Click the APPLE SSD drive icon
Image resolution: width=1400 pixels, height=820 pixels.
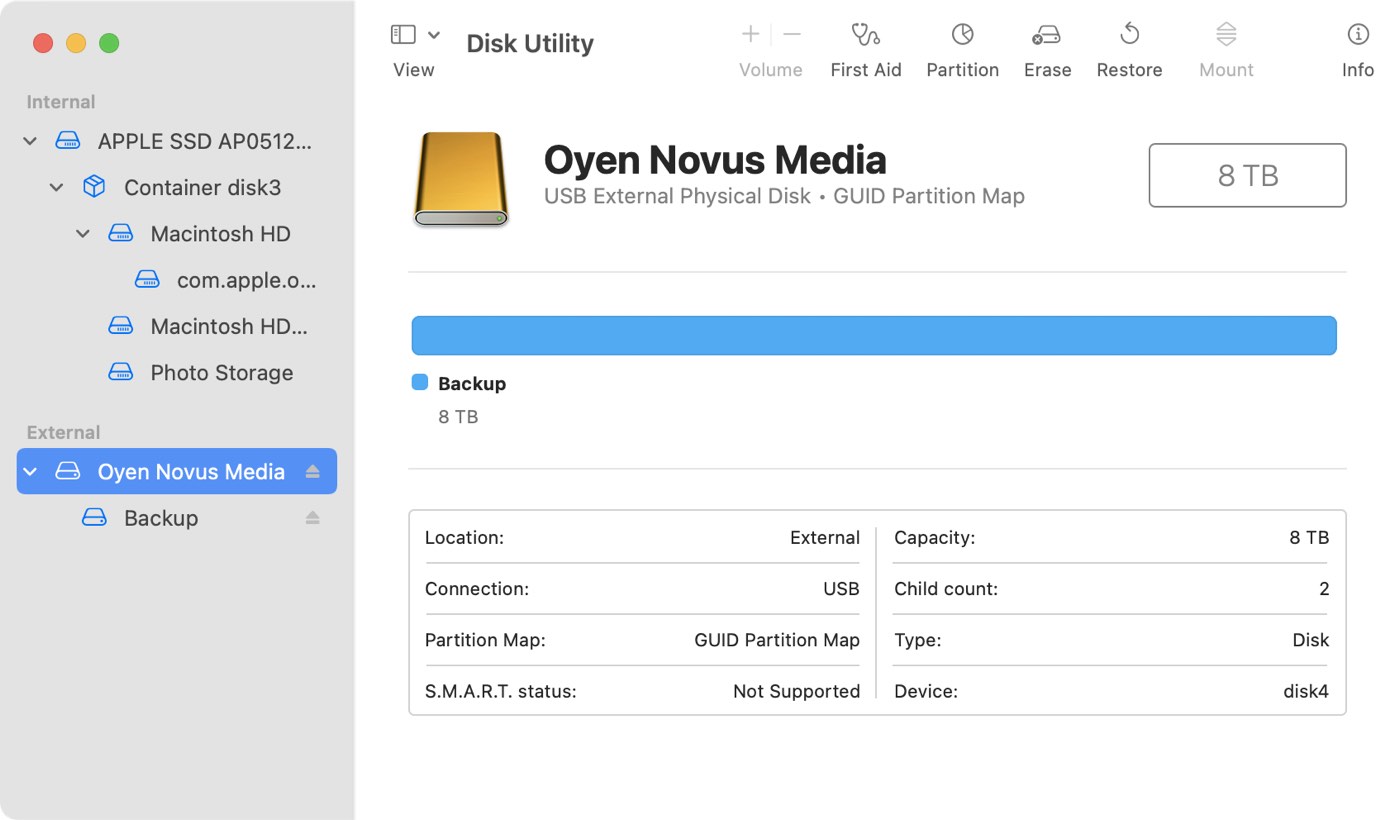pyautogui.click(x=67, y=142)
